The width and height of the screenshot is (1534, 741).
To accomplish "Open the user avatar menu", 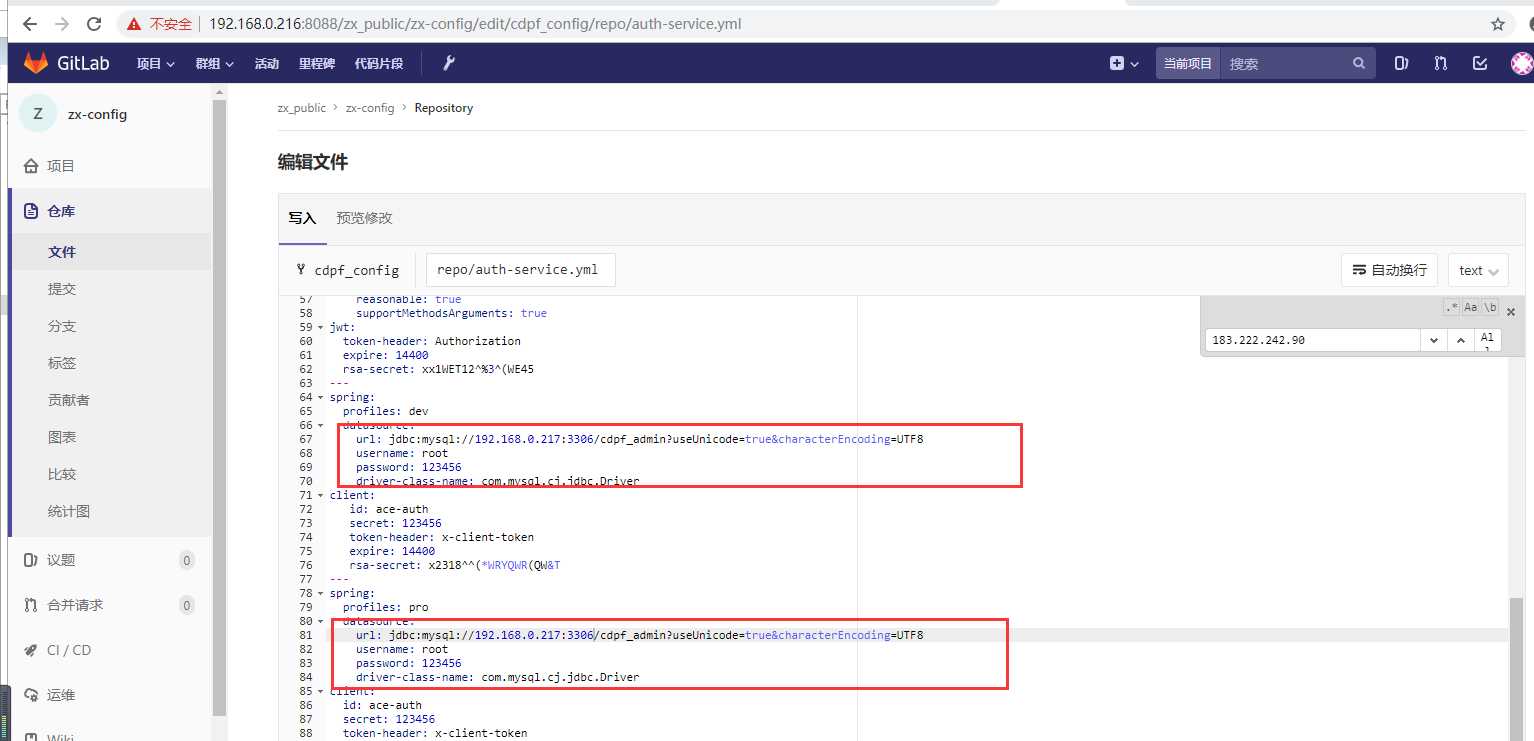I will click(x=1521, y=63).
